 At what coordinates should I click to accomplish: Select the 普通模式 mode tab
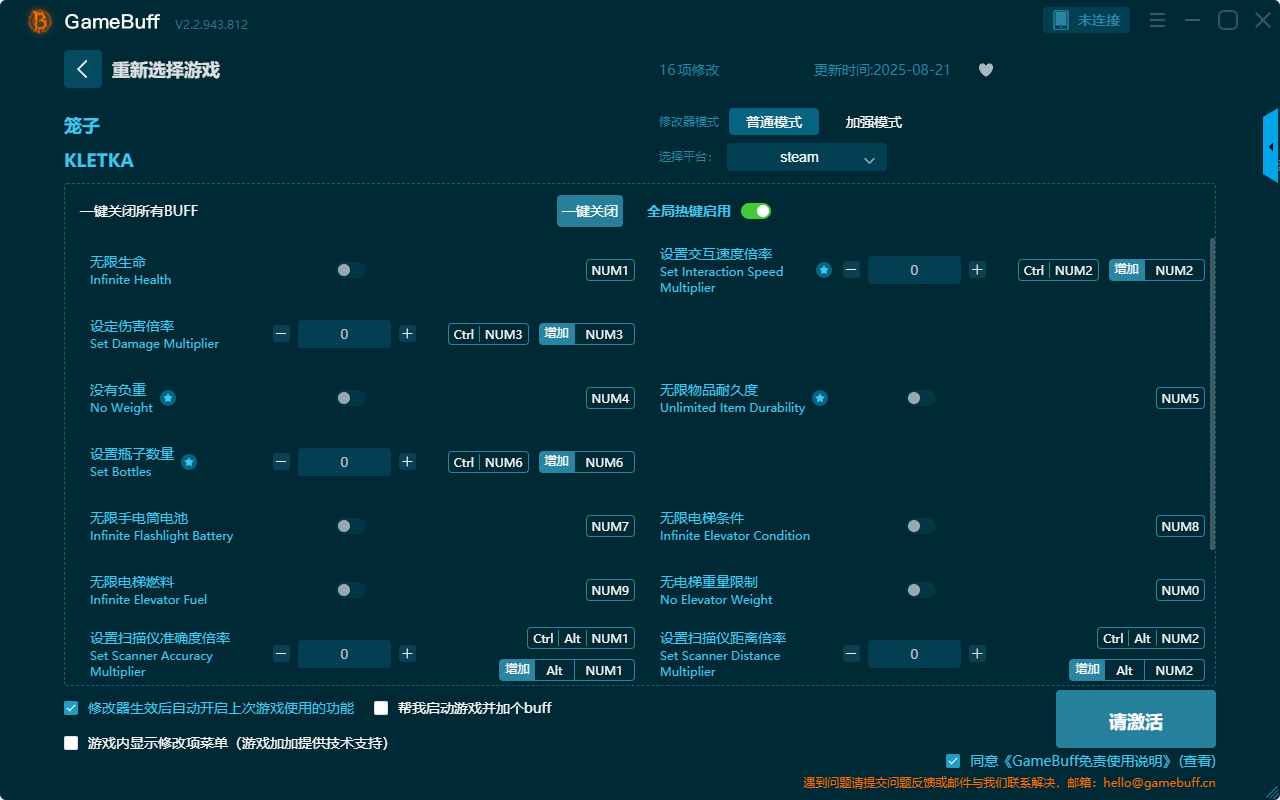[774, 122]
